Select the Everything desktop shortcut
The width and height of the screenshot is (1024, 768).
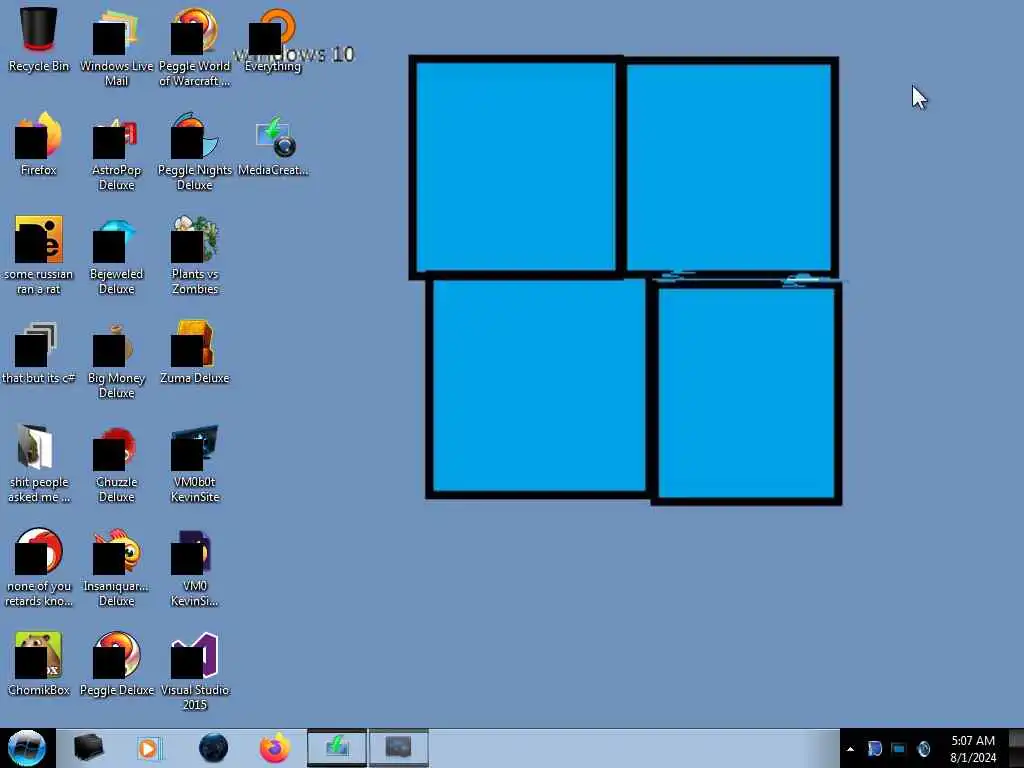[x=273, y=40]
